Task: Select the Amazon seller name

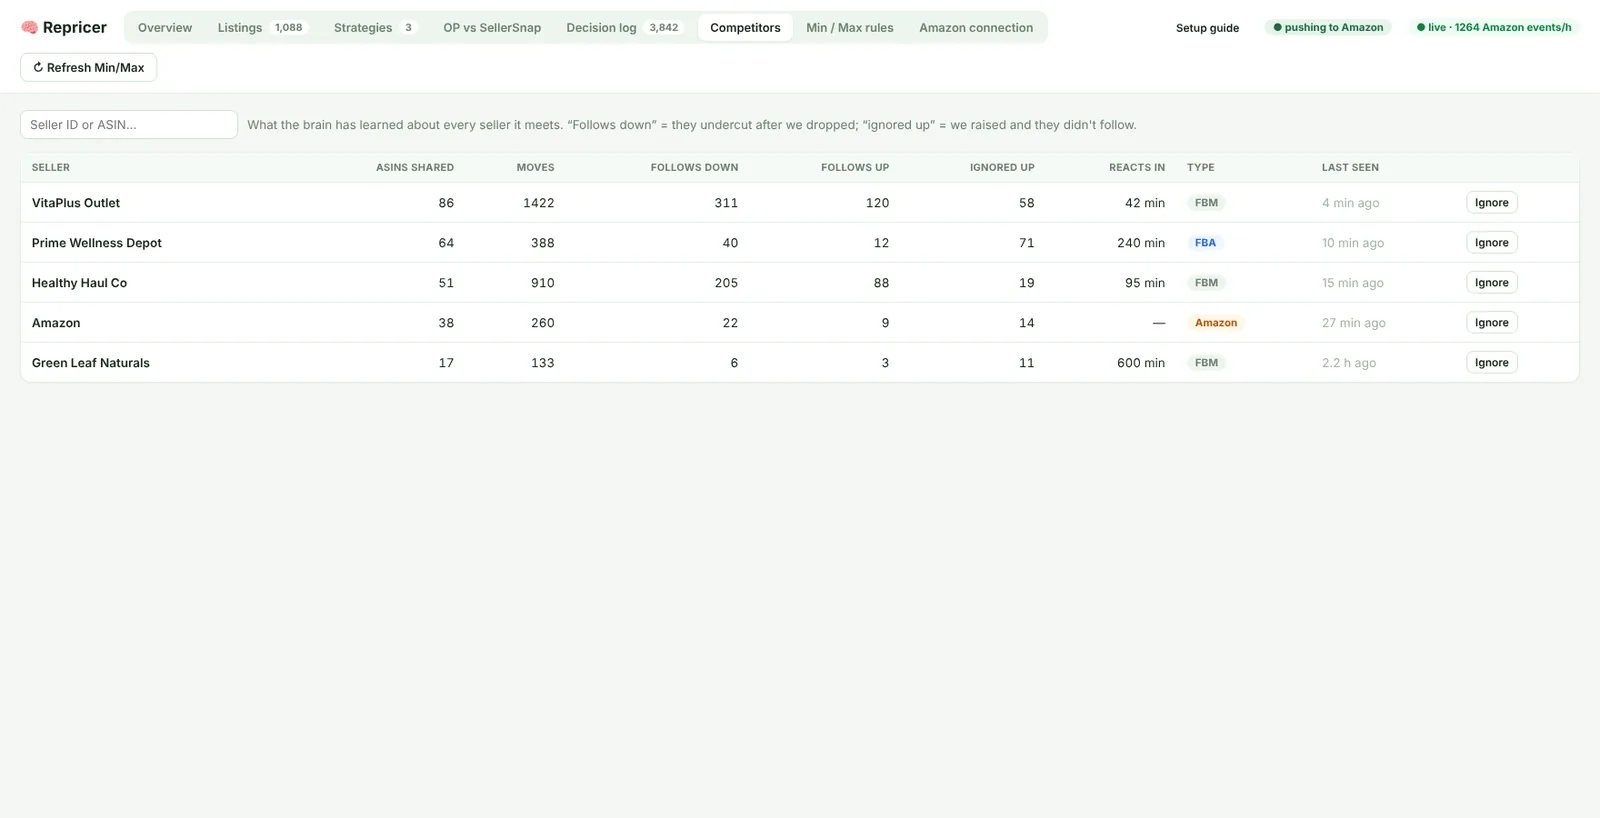Action: (56, 322)
